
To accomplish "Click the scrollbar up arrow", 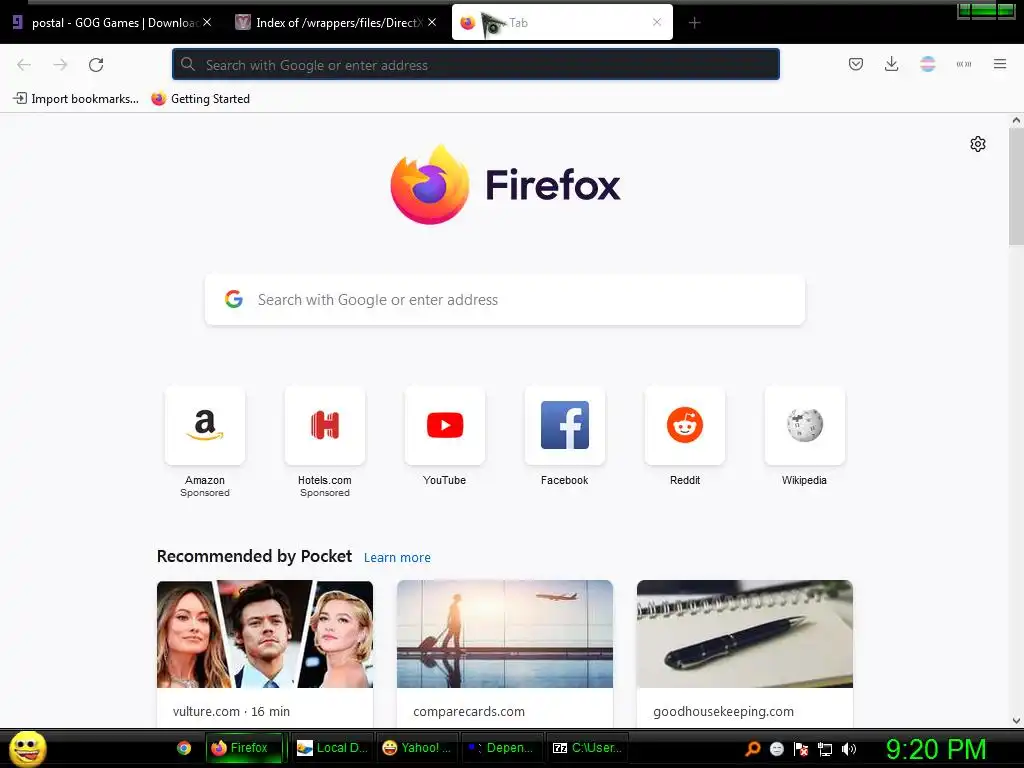I will (1016, 120).
